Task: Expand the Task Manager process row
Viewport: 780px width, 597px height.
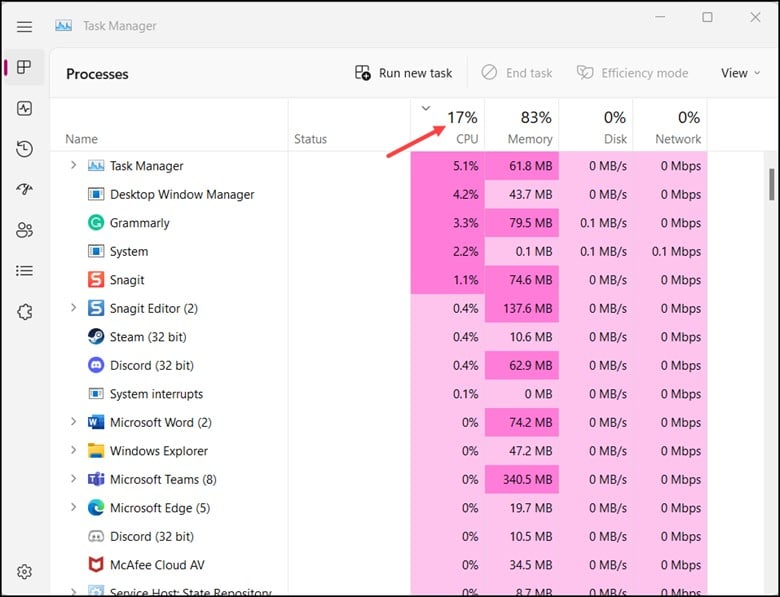Action: [x=73, y=166]
